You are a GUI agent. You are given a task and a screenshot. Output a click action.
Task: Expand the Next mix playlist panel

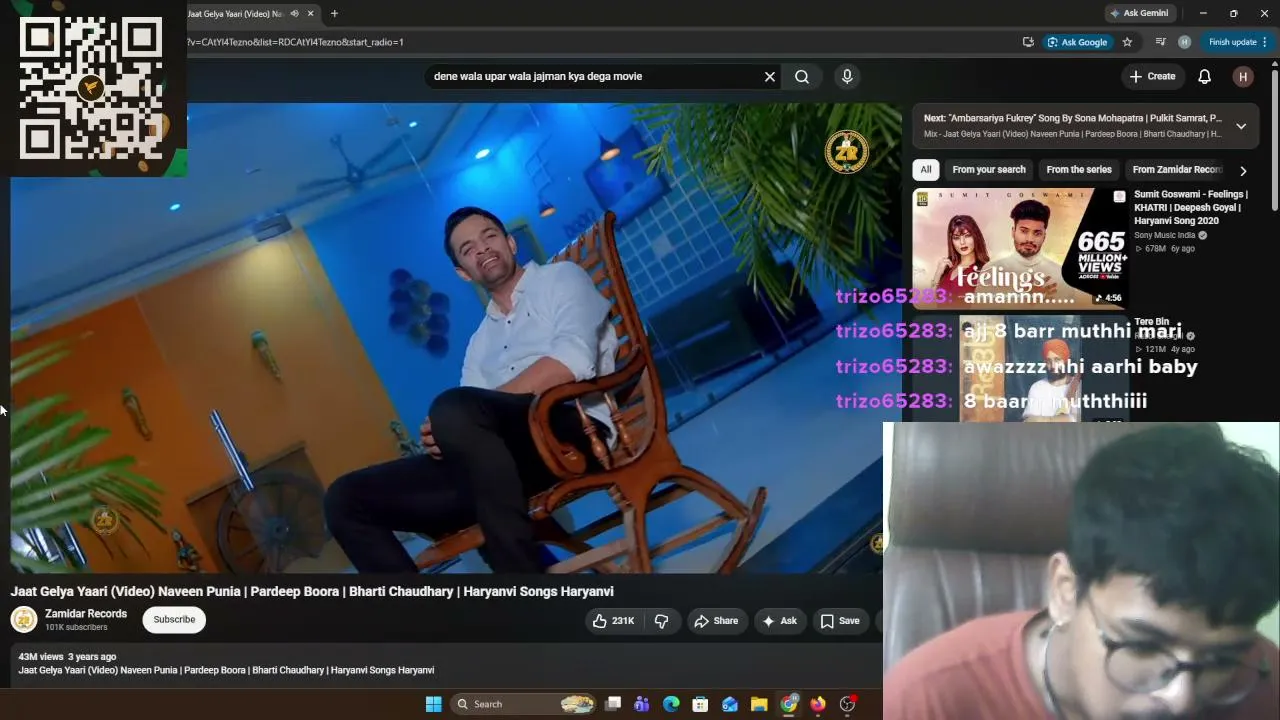(1241, 126)
